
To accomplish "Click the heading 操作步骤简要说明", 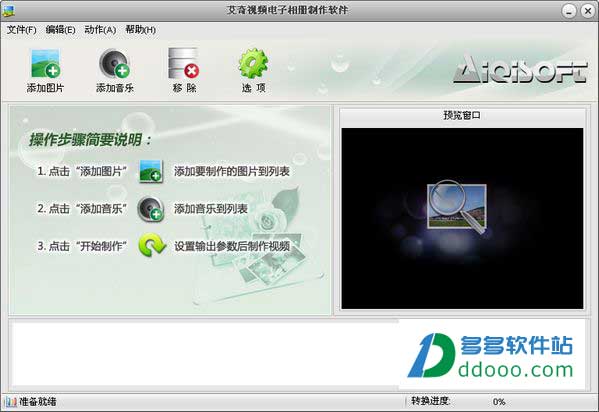I will tap(90, 139).
